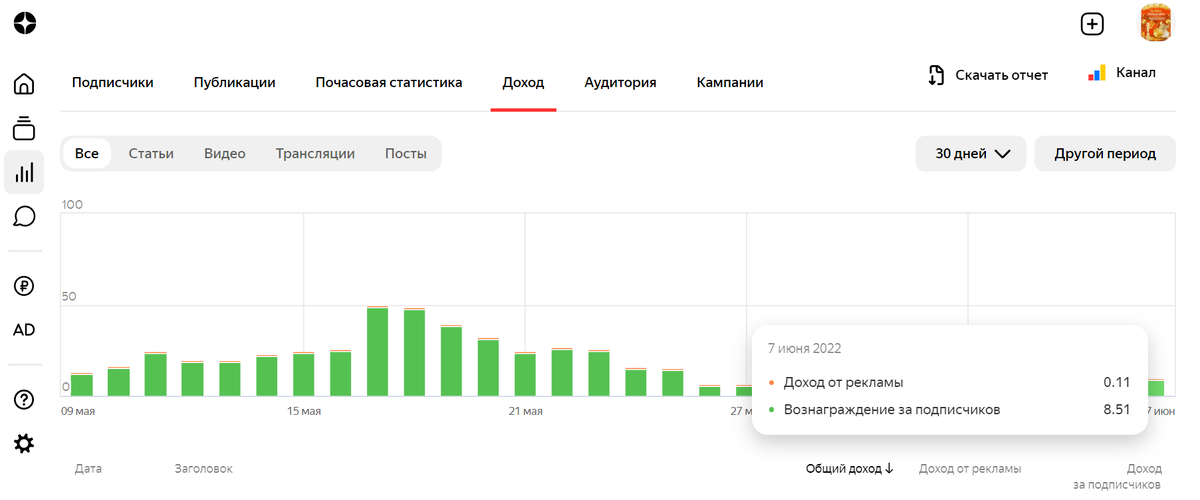
Task: Filter income by Трансляции
Action: click(315, 154)
